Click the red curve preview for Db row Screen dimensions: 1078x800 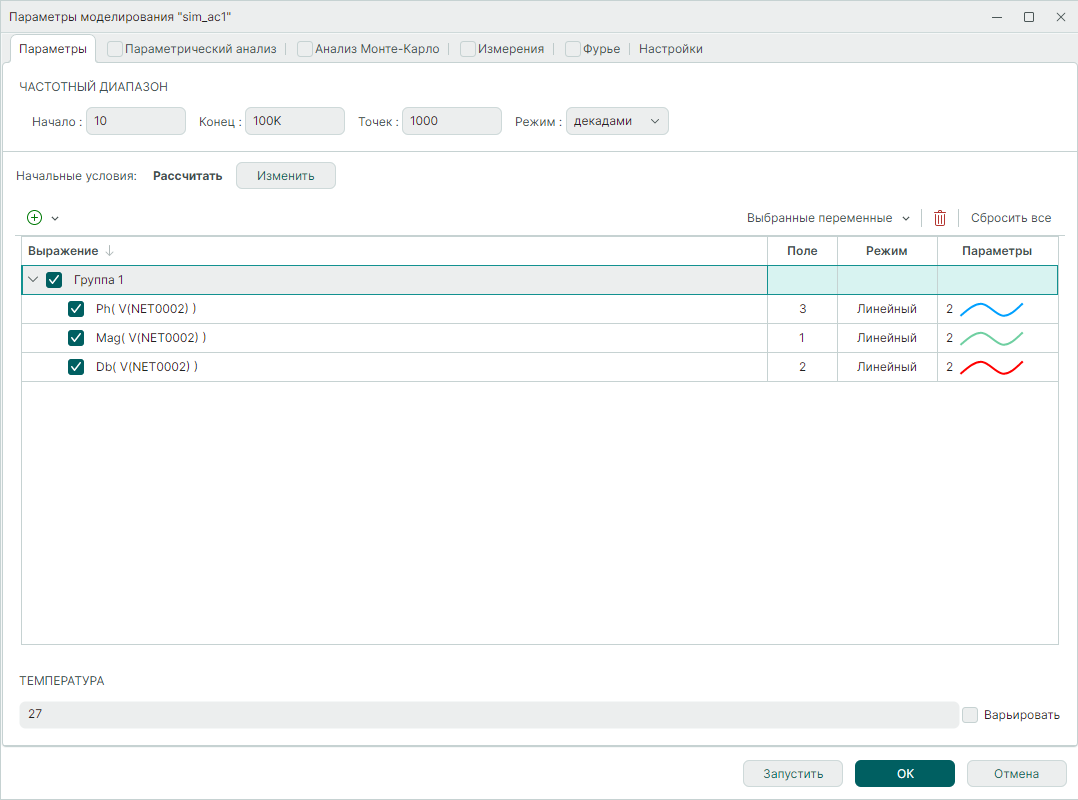click(x=991, y=367)
